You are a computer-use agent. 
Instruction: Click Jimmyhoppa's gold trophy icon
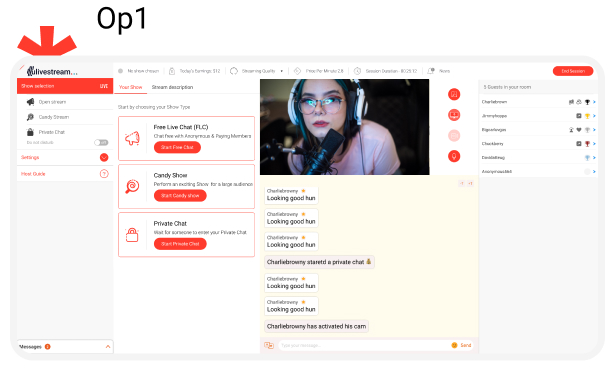pyautogui.click(x=587, y=116)
